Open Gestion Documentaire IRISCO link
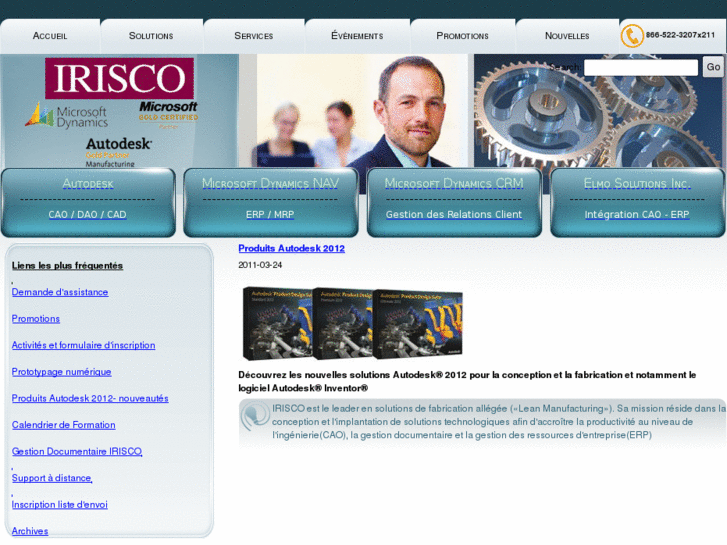Screen dimensions: 727x545 (x=77, y=451)
